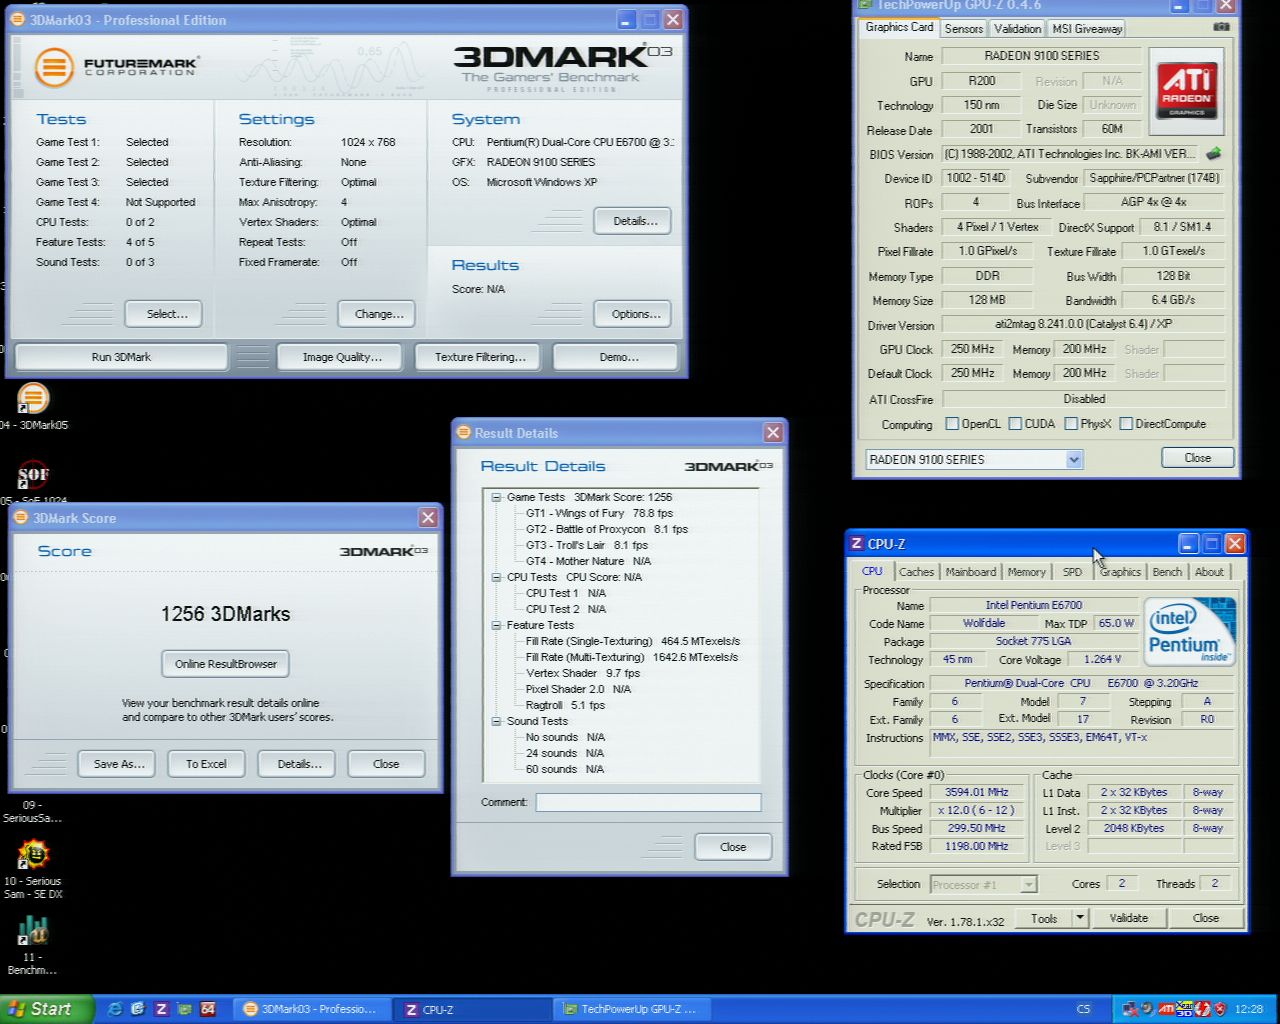Viewport: 1280px width, 1024px height.
Task: Click the 3DMark Score window title icon
Action: pos(22,518)
